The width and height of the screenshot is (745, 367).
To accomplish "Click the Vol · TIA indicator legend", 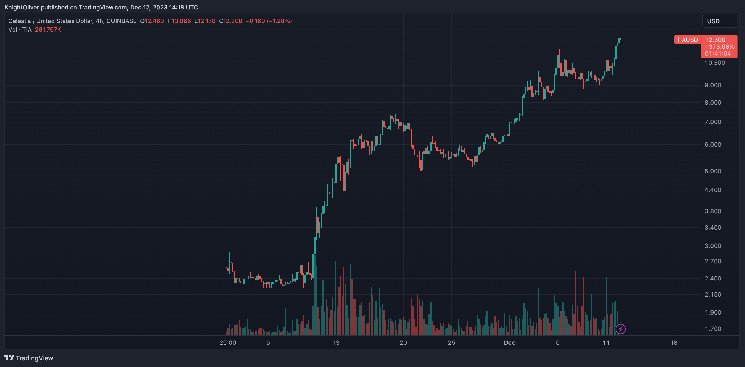I will [35, 29].
